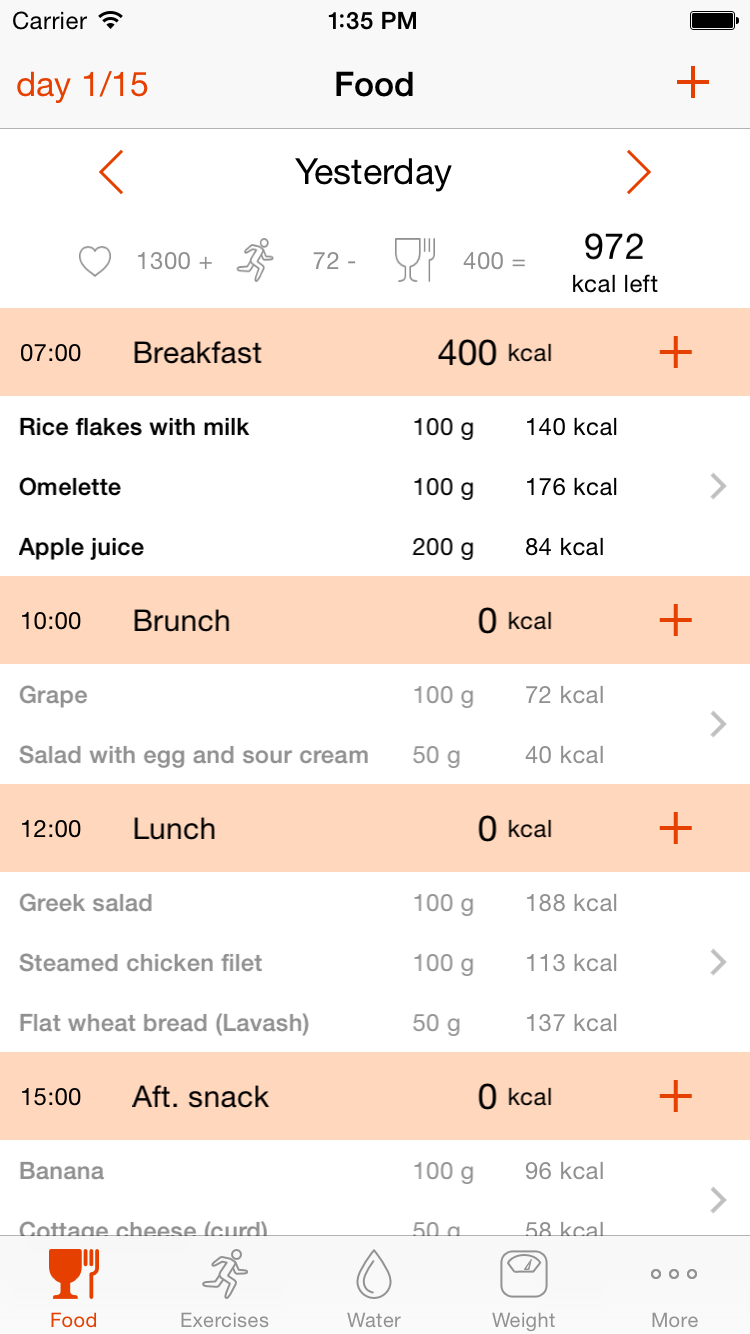Image resolution: width=750 pixels, height=1334 pixels.
Task: Open Aft. snack suggestions chevron
Action: tap(717, 1200)
